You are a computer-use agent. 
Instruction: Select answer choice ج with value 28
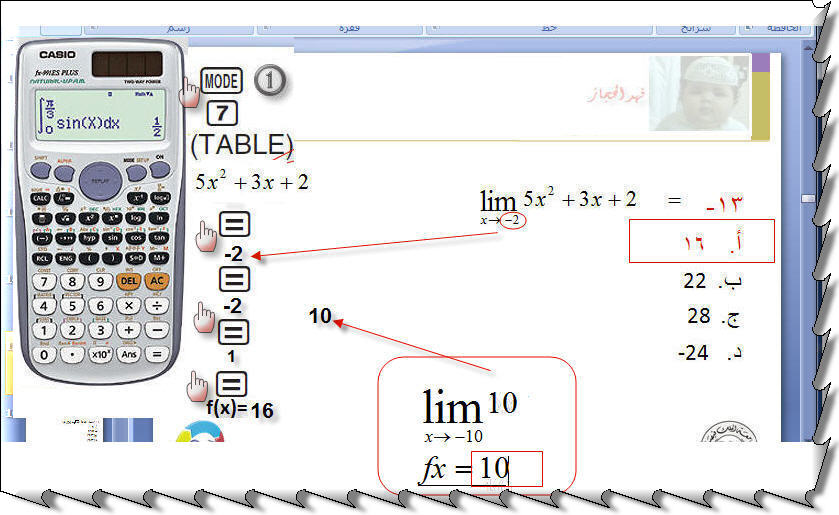pyautogui.click(x=709, y=317)
